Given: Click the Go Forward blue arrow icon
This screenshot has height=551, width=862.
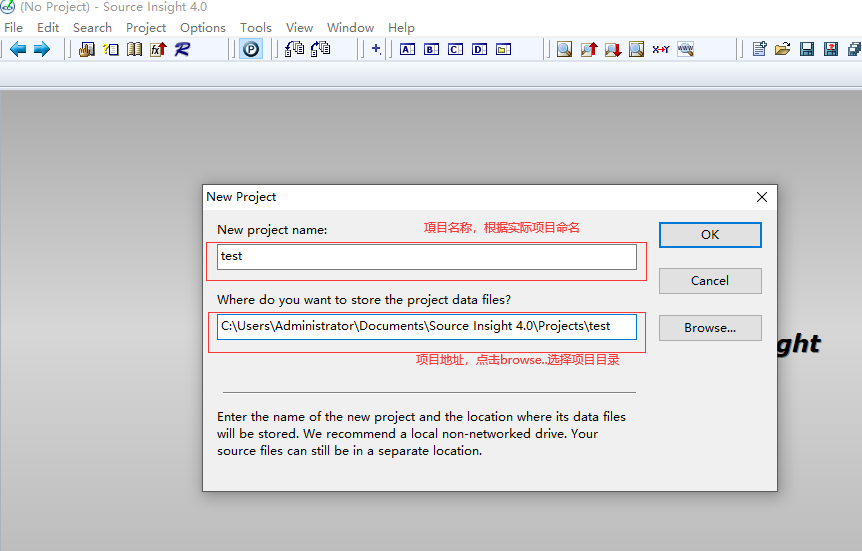Looking at the screenshot, I should [42, 49].
